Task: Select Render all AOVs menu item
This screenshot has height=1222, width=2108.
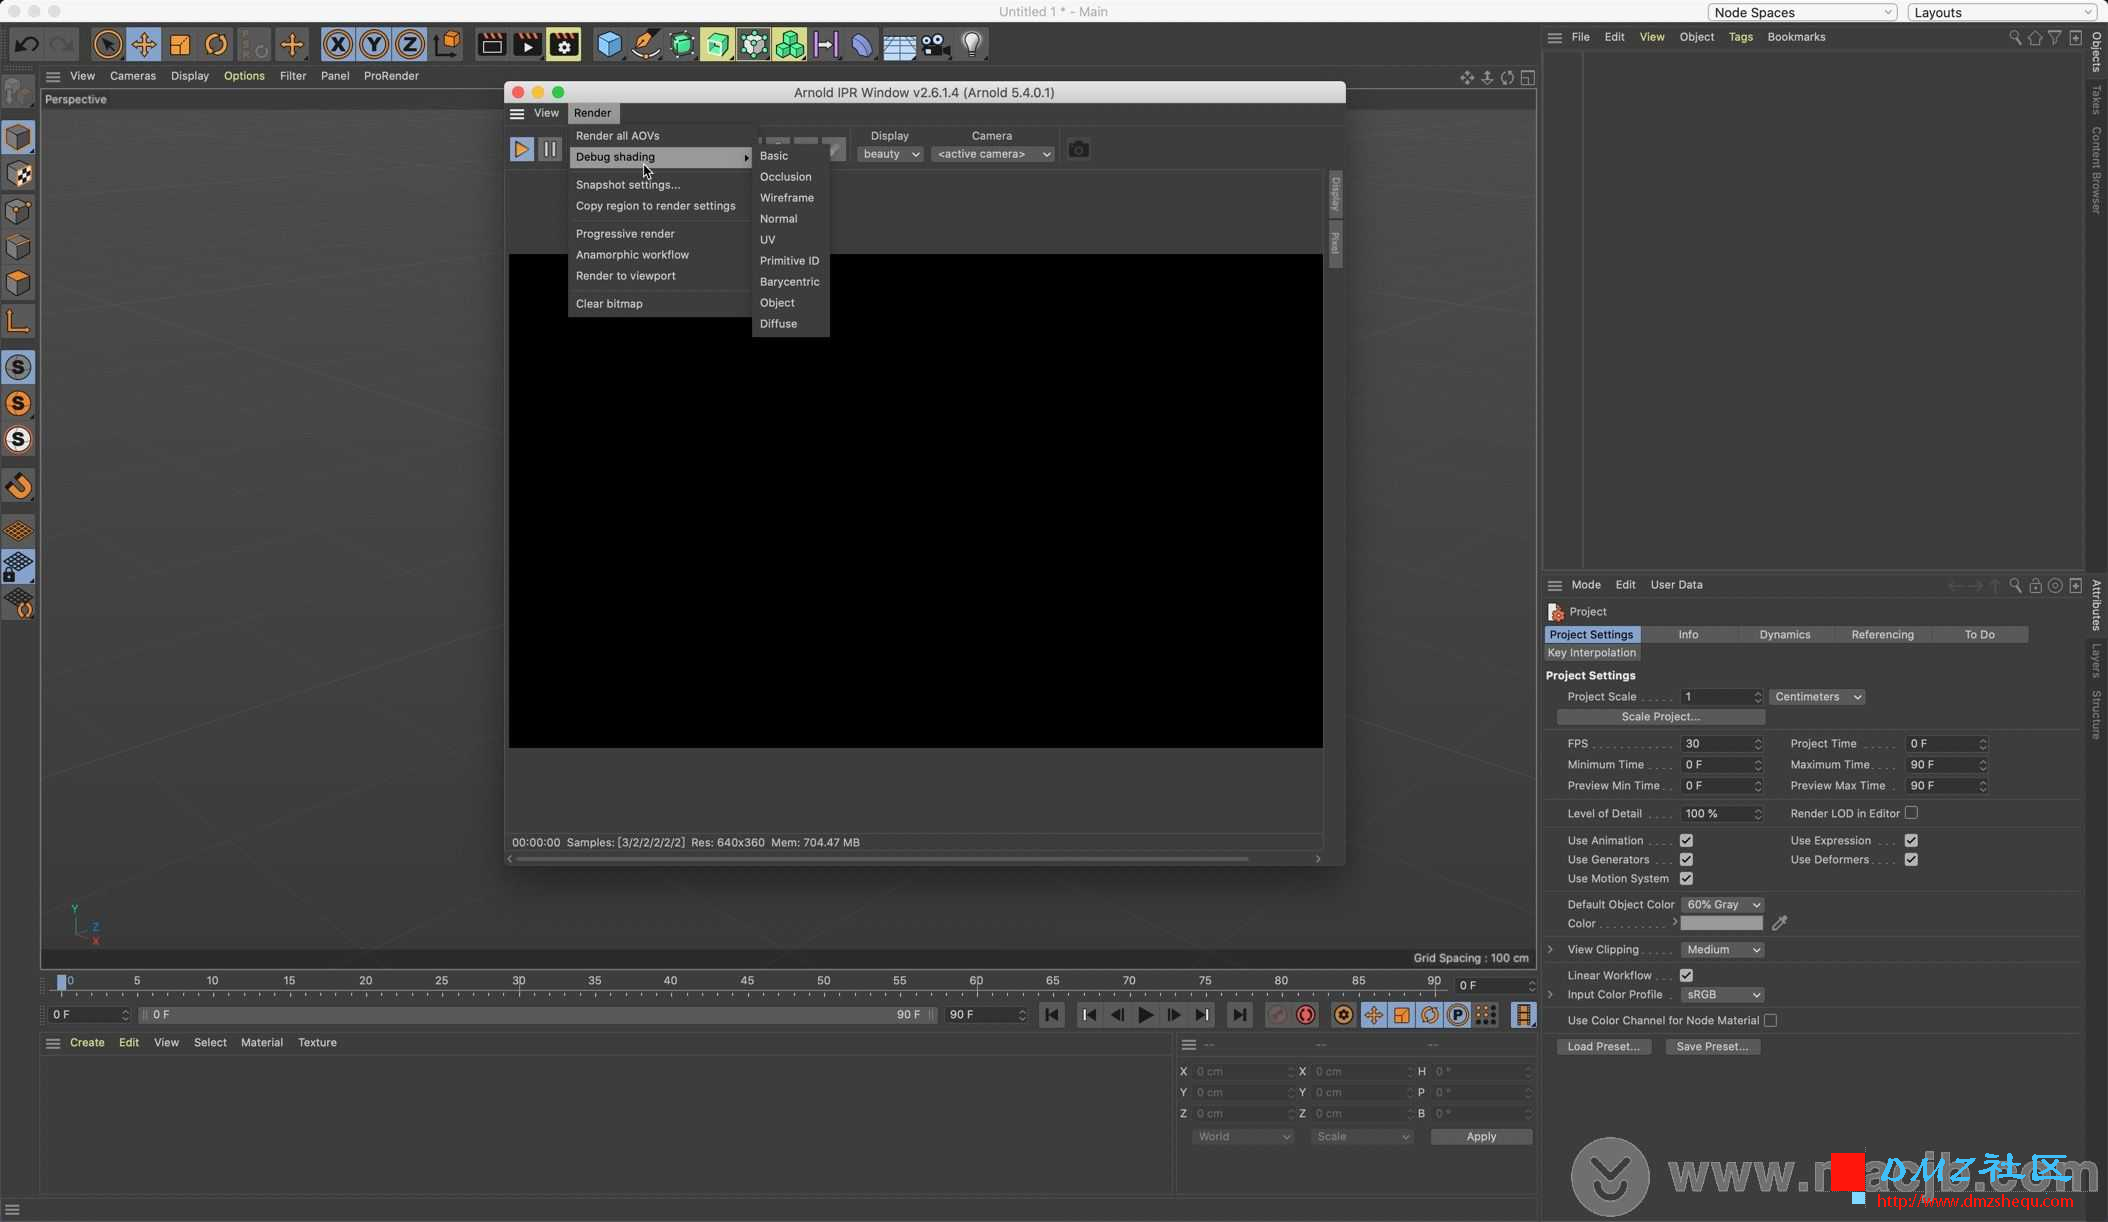Action: [660, 135]
